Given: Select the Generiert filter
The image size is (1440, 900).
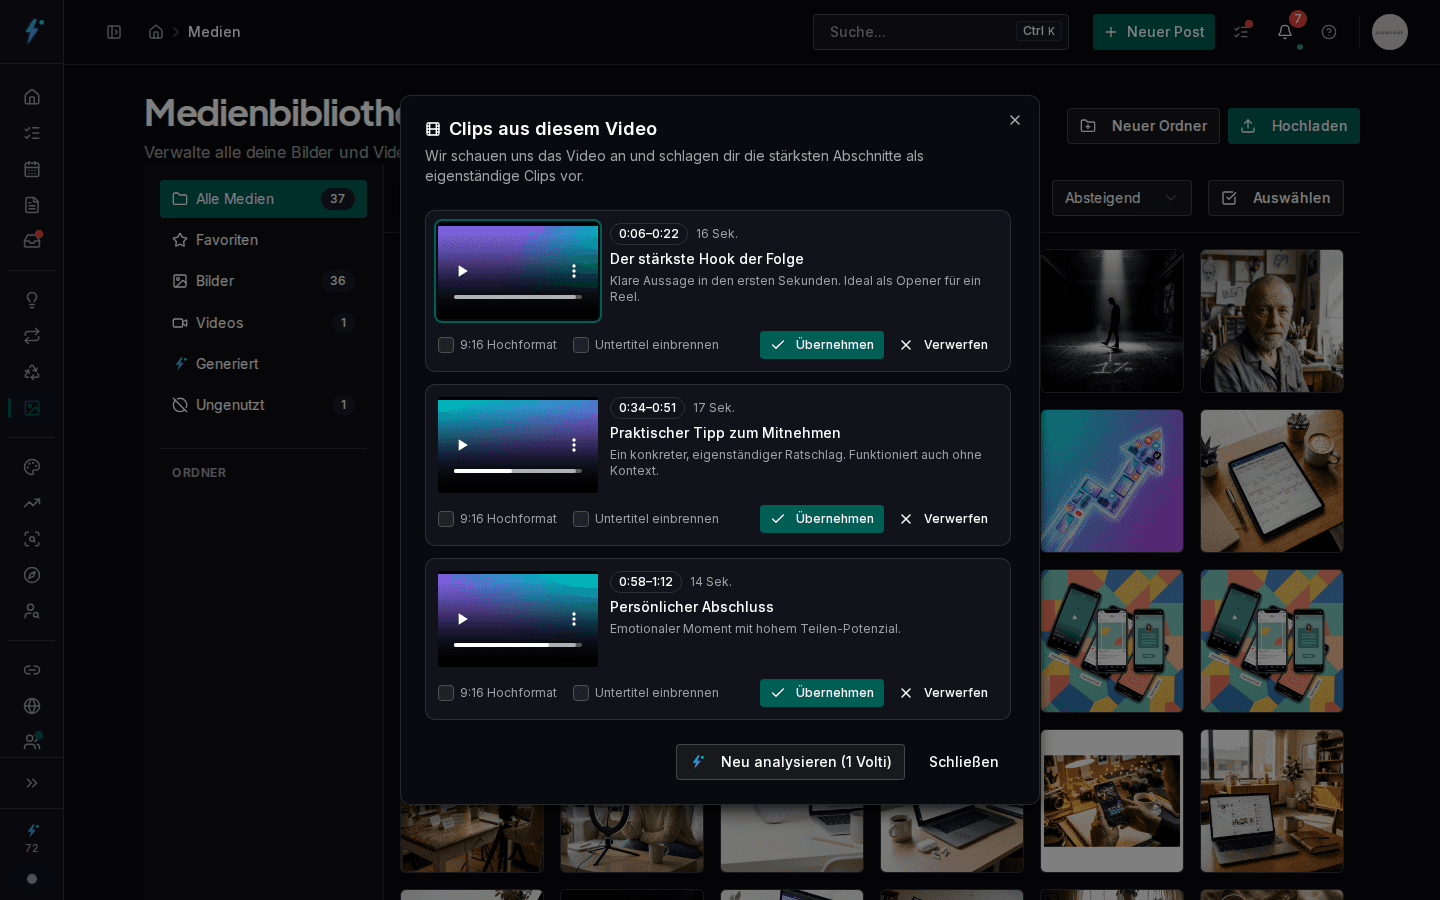Looking at the screenshot, I should [x=263, y=364].
